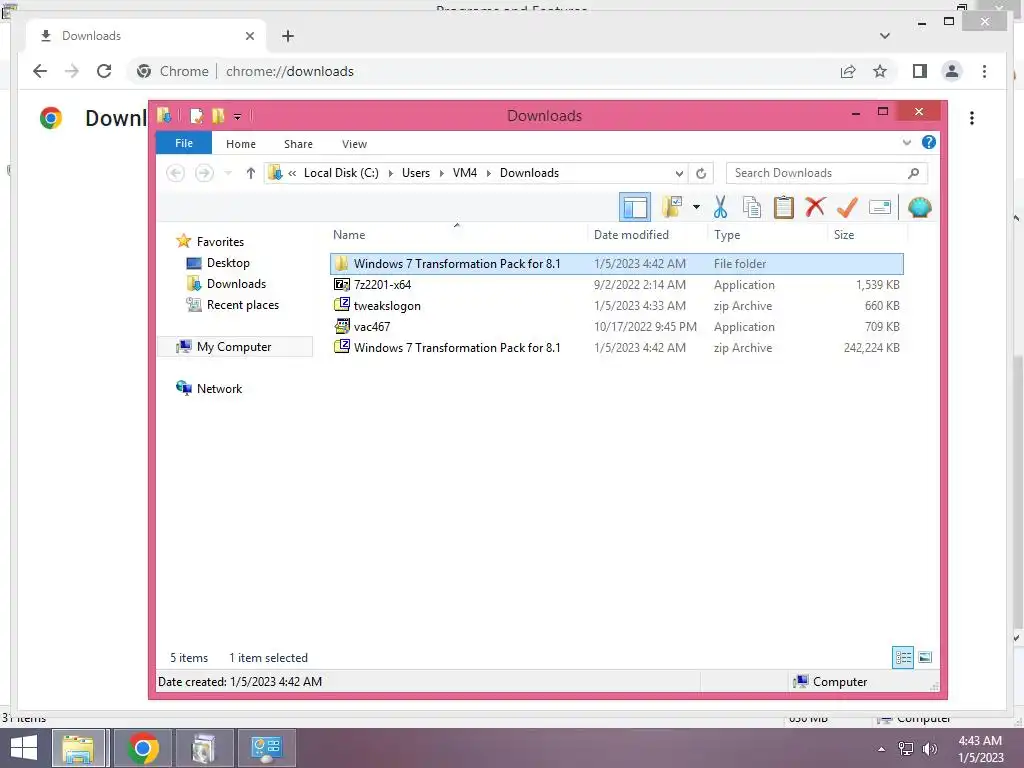Go forward in Explorer navigation

204,173
